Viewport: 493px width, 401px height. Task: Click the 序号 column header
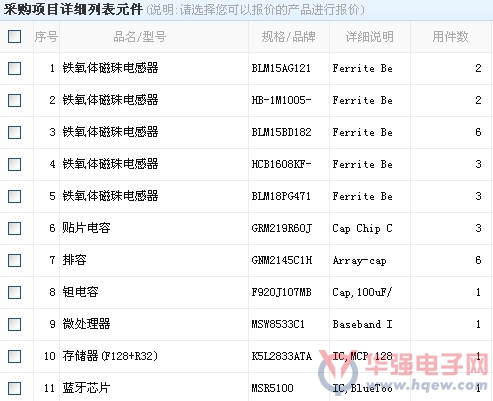46,37
